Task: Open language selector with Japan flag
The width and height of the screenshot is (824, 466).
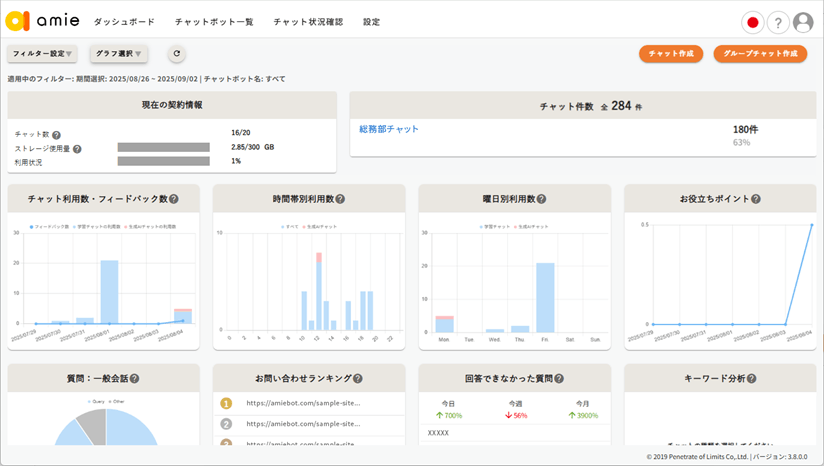Action: tap(753, 23)
